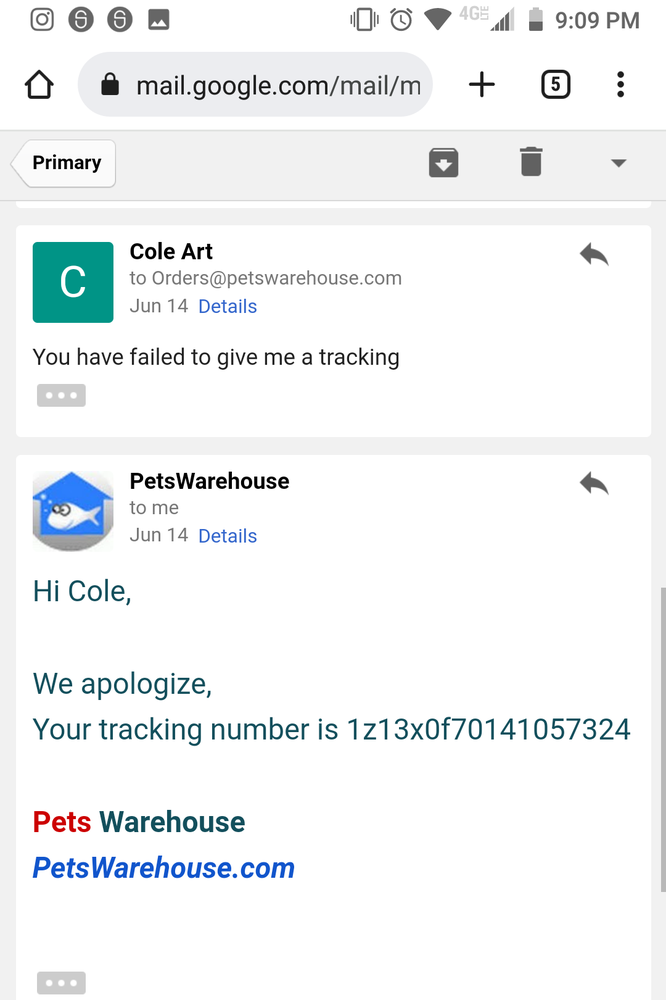Screen dimensions: 666x1000
Task: Show Details of PetsWarehouse's message
Action: [227, 536]
